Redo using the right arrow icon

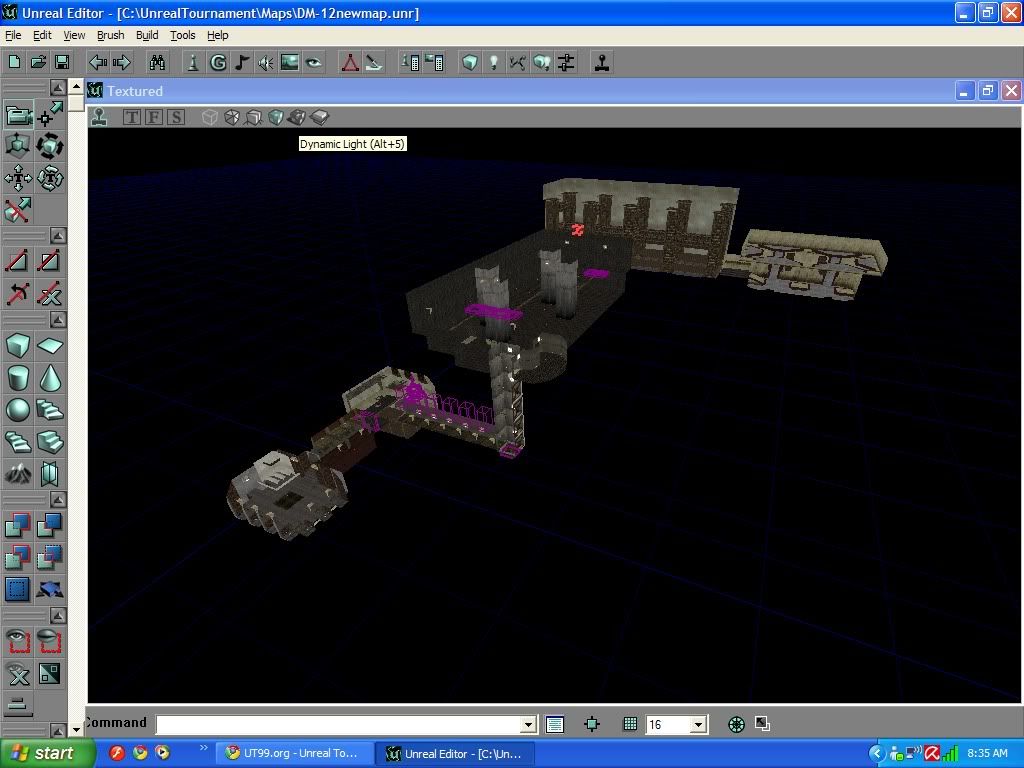[121, 63]
